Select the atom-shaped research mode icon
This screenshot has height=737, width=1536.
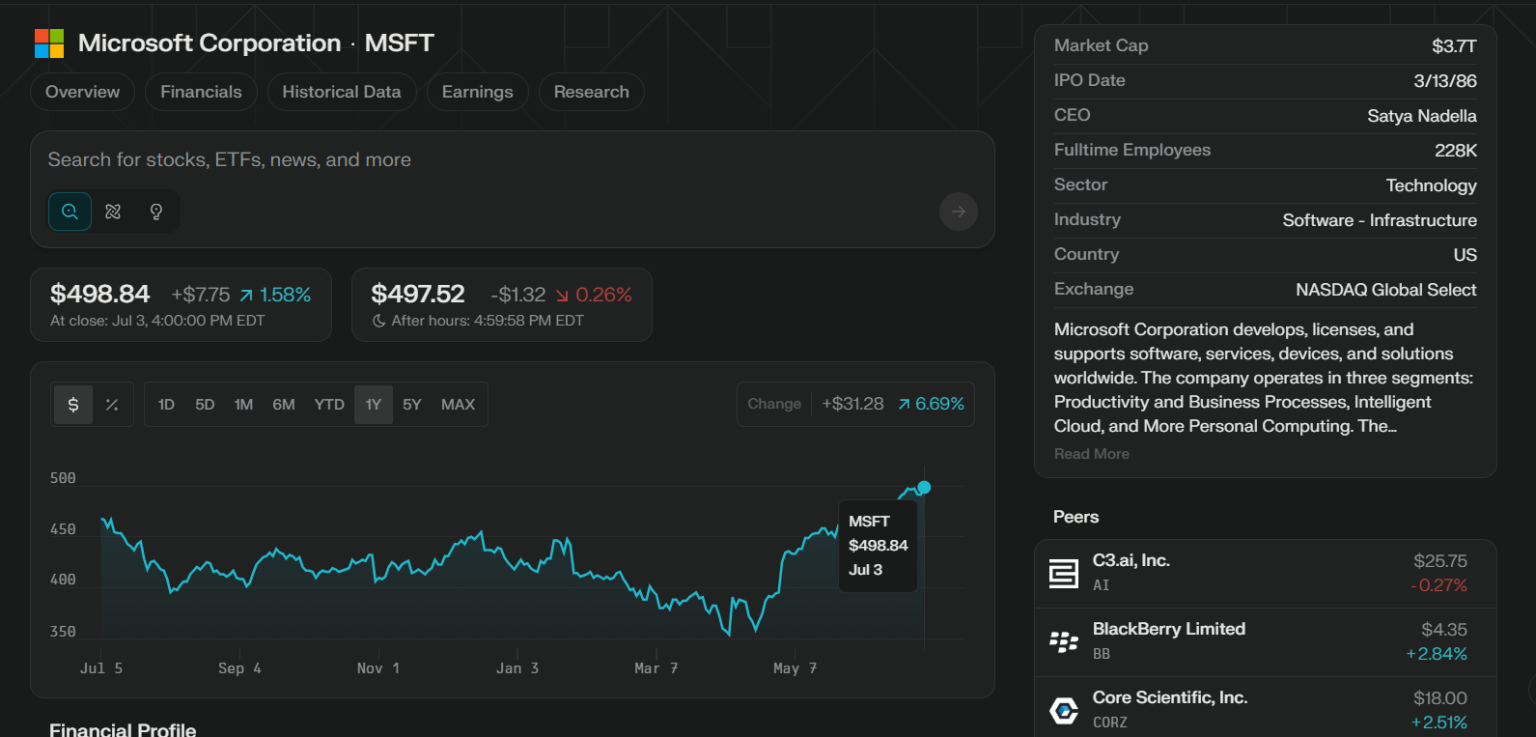click(x=113, y=211)
